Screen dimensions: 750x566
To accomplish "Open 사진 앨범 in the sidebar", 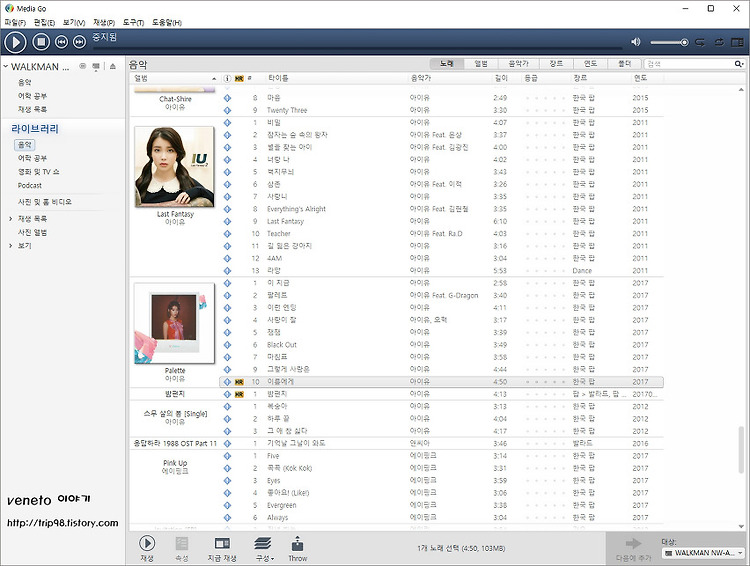I will pyautogui.click(x=33, y=232).
